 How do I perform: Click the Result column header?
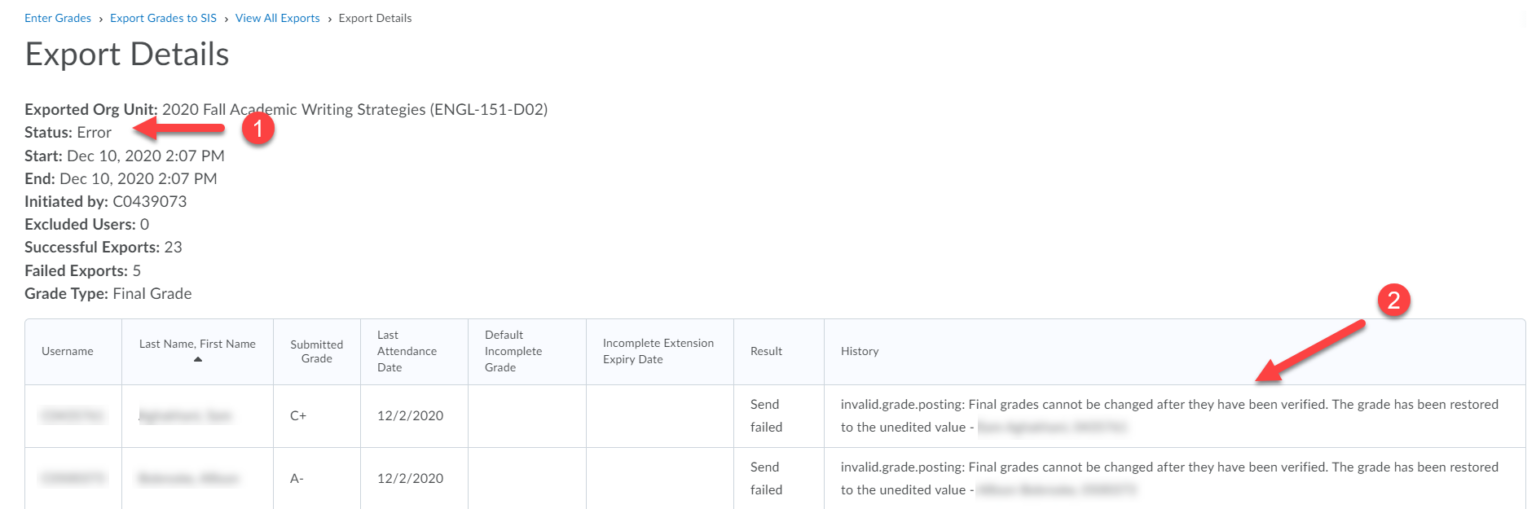pos(766,351)
